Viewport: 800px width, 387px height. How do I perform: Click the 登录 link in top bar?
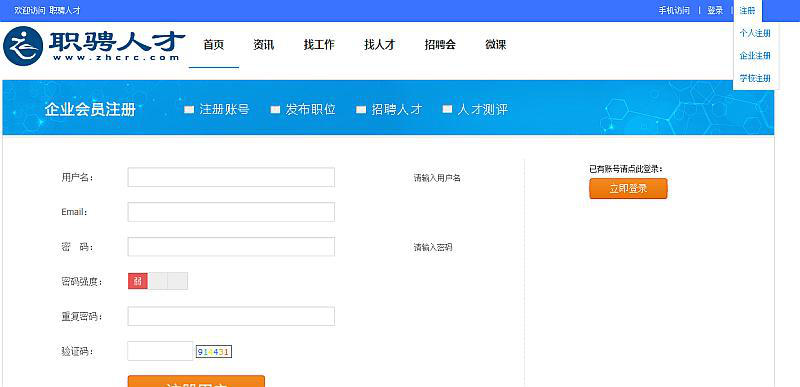pyautogui.click(x=715, y=10)
